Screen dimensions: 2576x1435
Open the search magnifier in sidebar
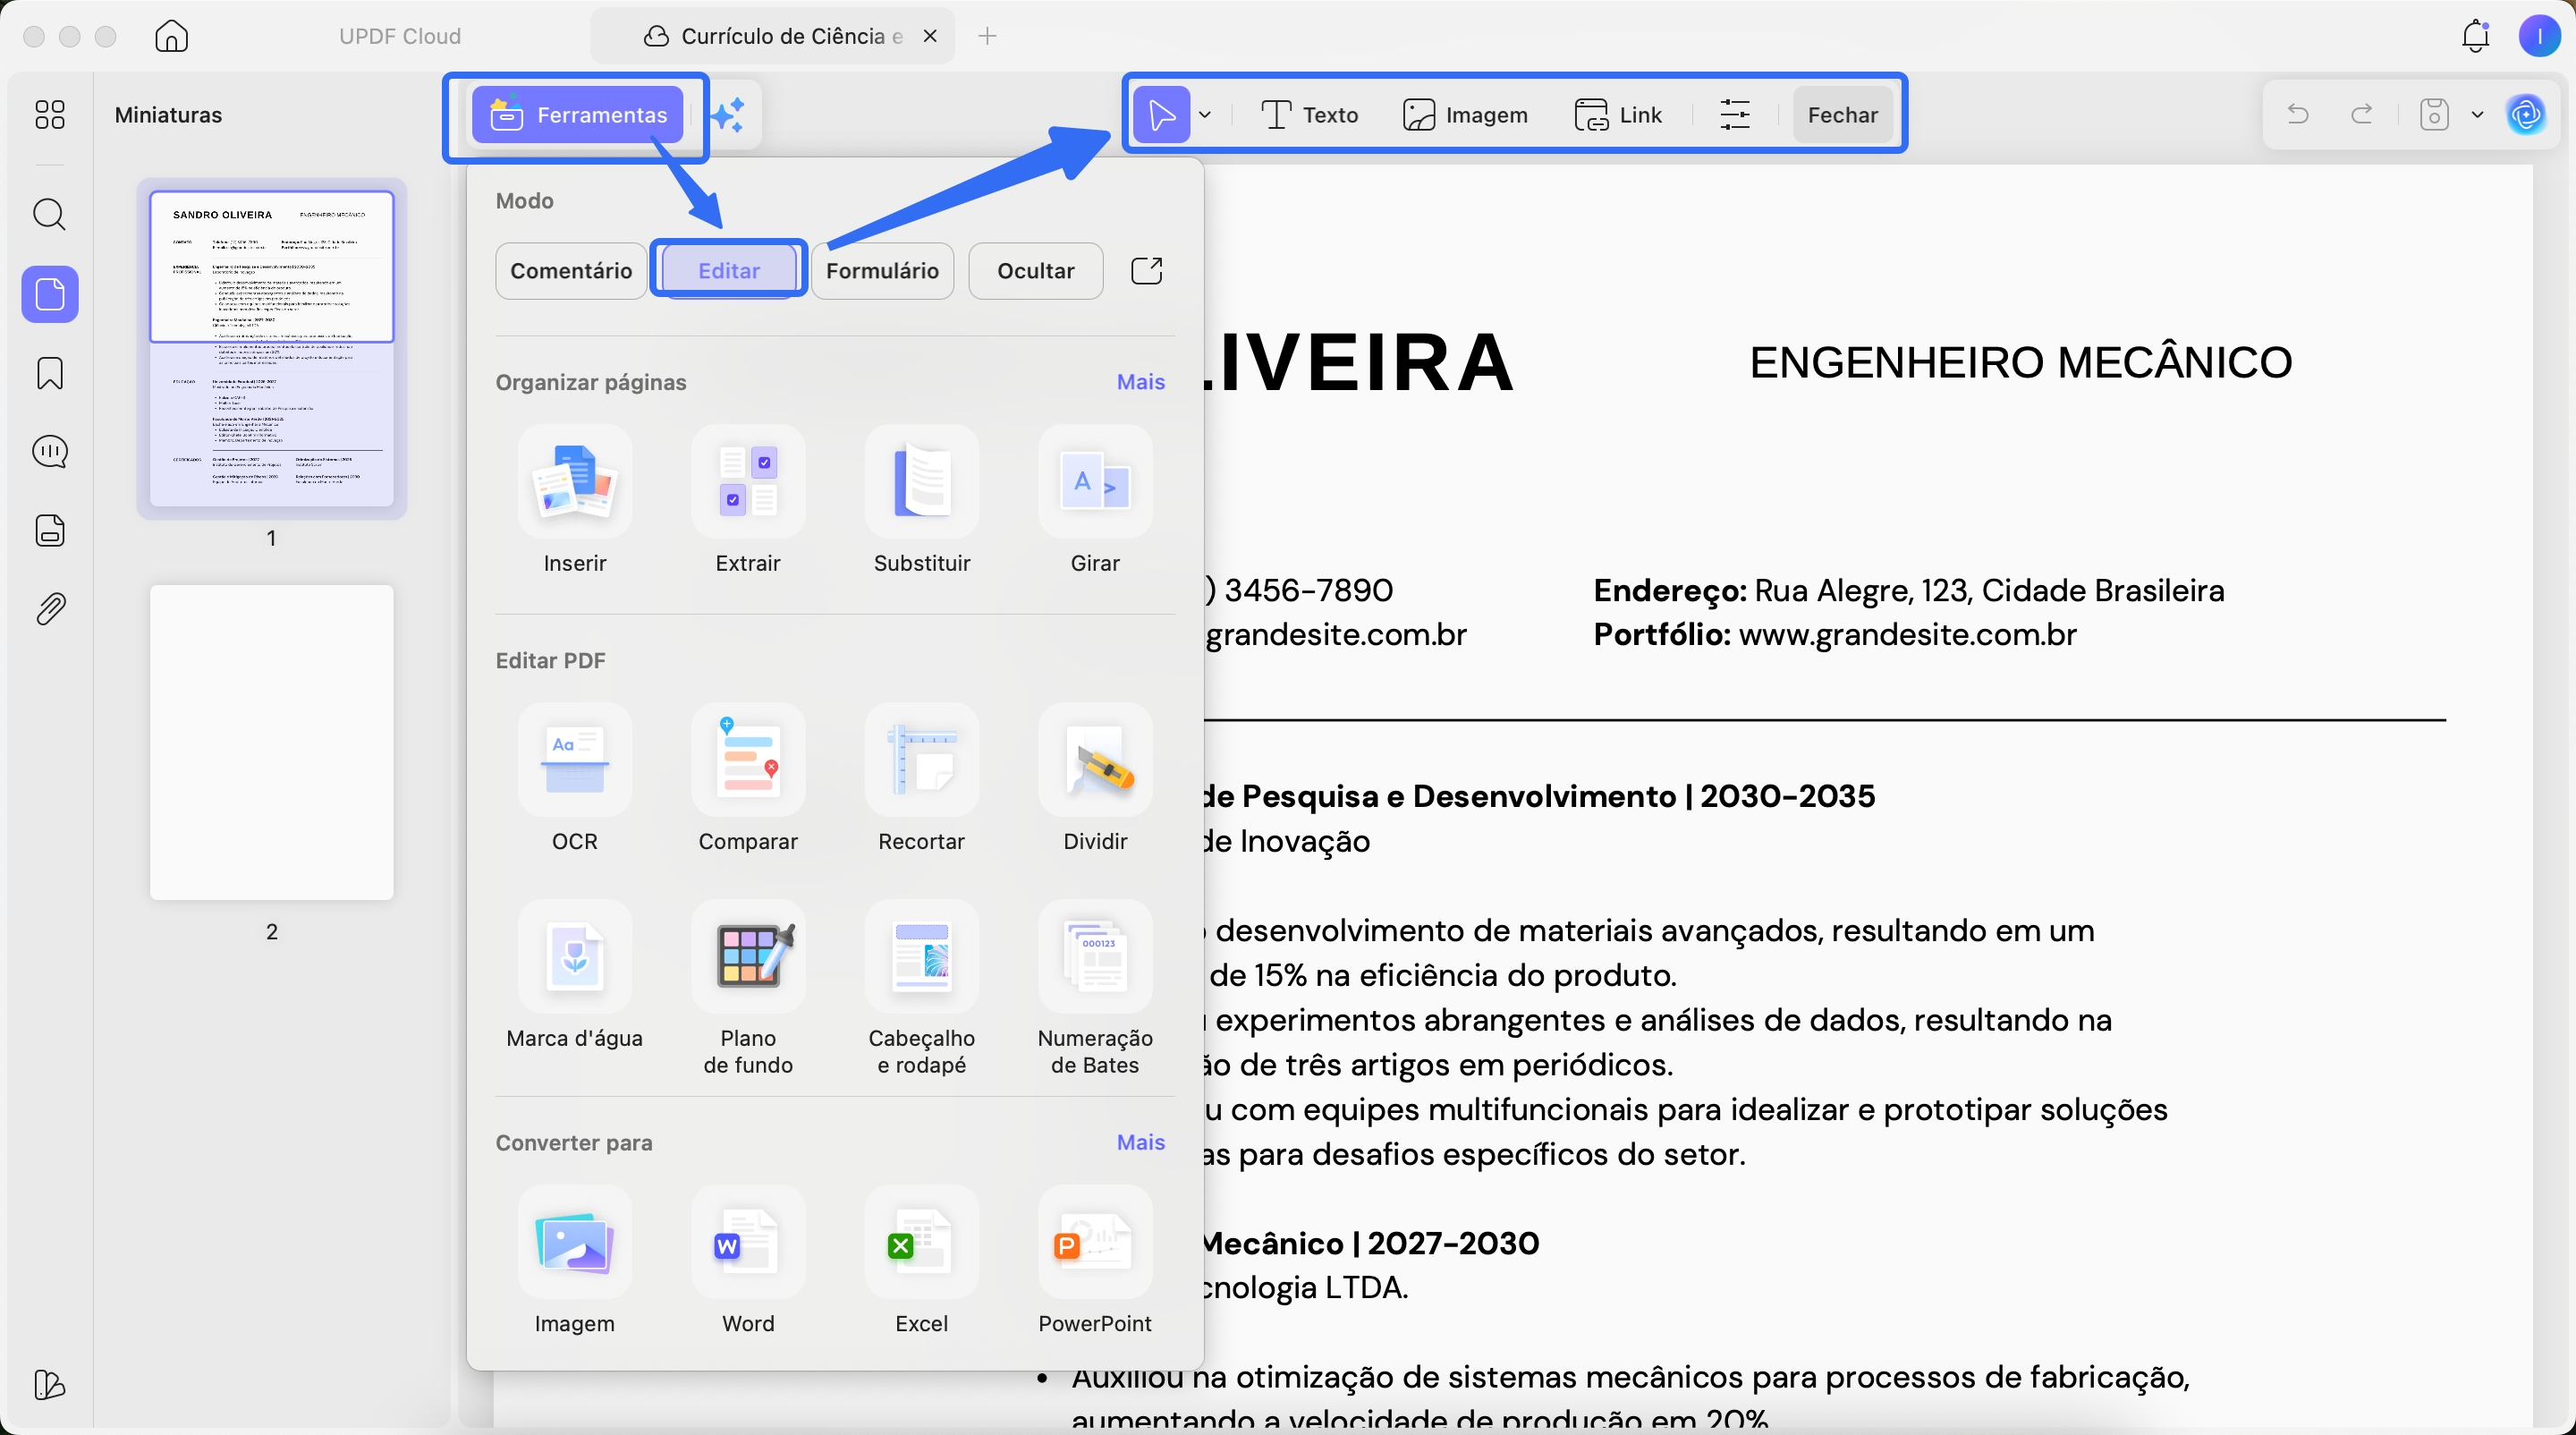point(49,215)
